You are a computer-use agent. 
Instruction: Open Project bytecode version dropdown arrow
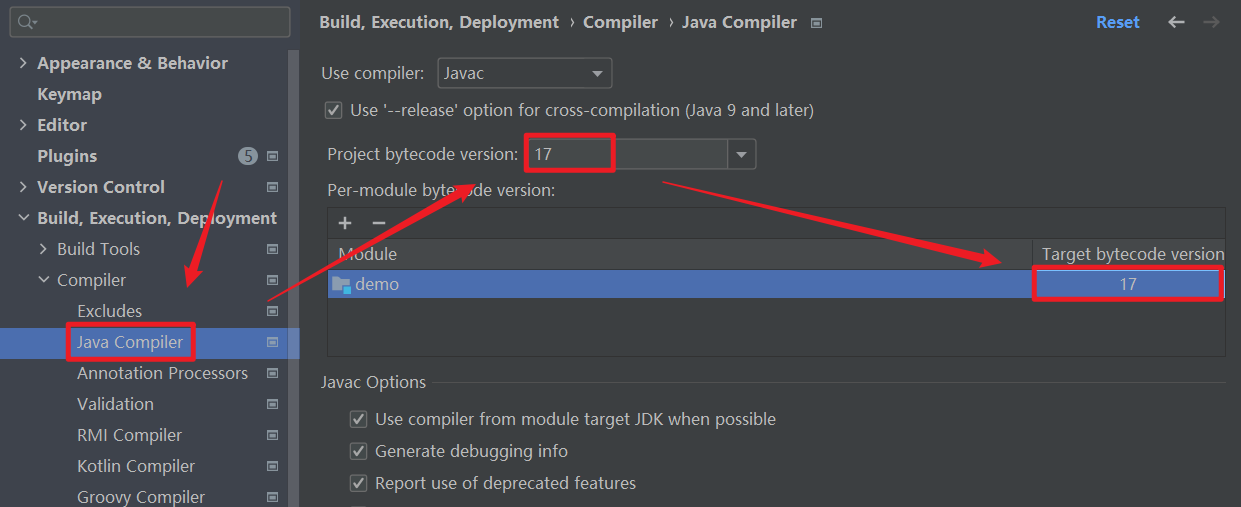[x=741, y=155]
